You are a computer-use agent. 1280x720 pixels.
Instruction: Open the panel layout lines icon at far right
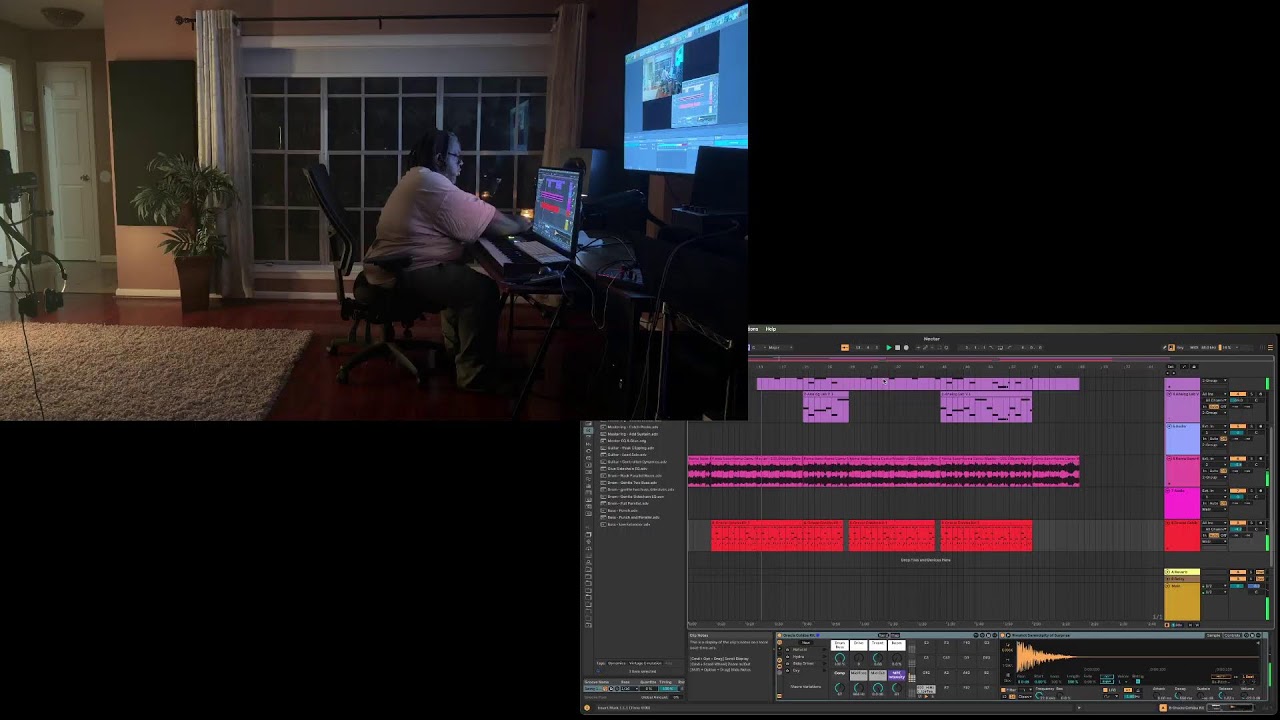1270,347
